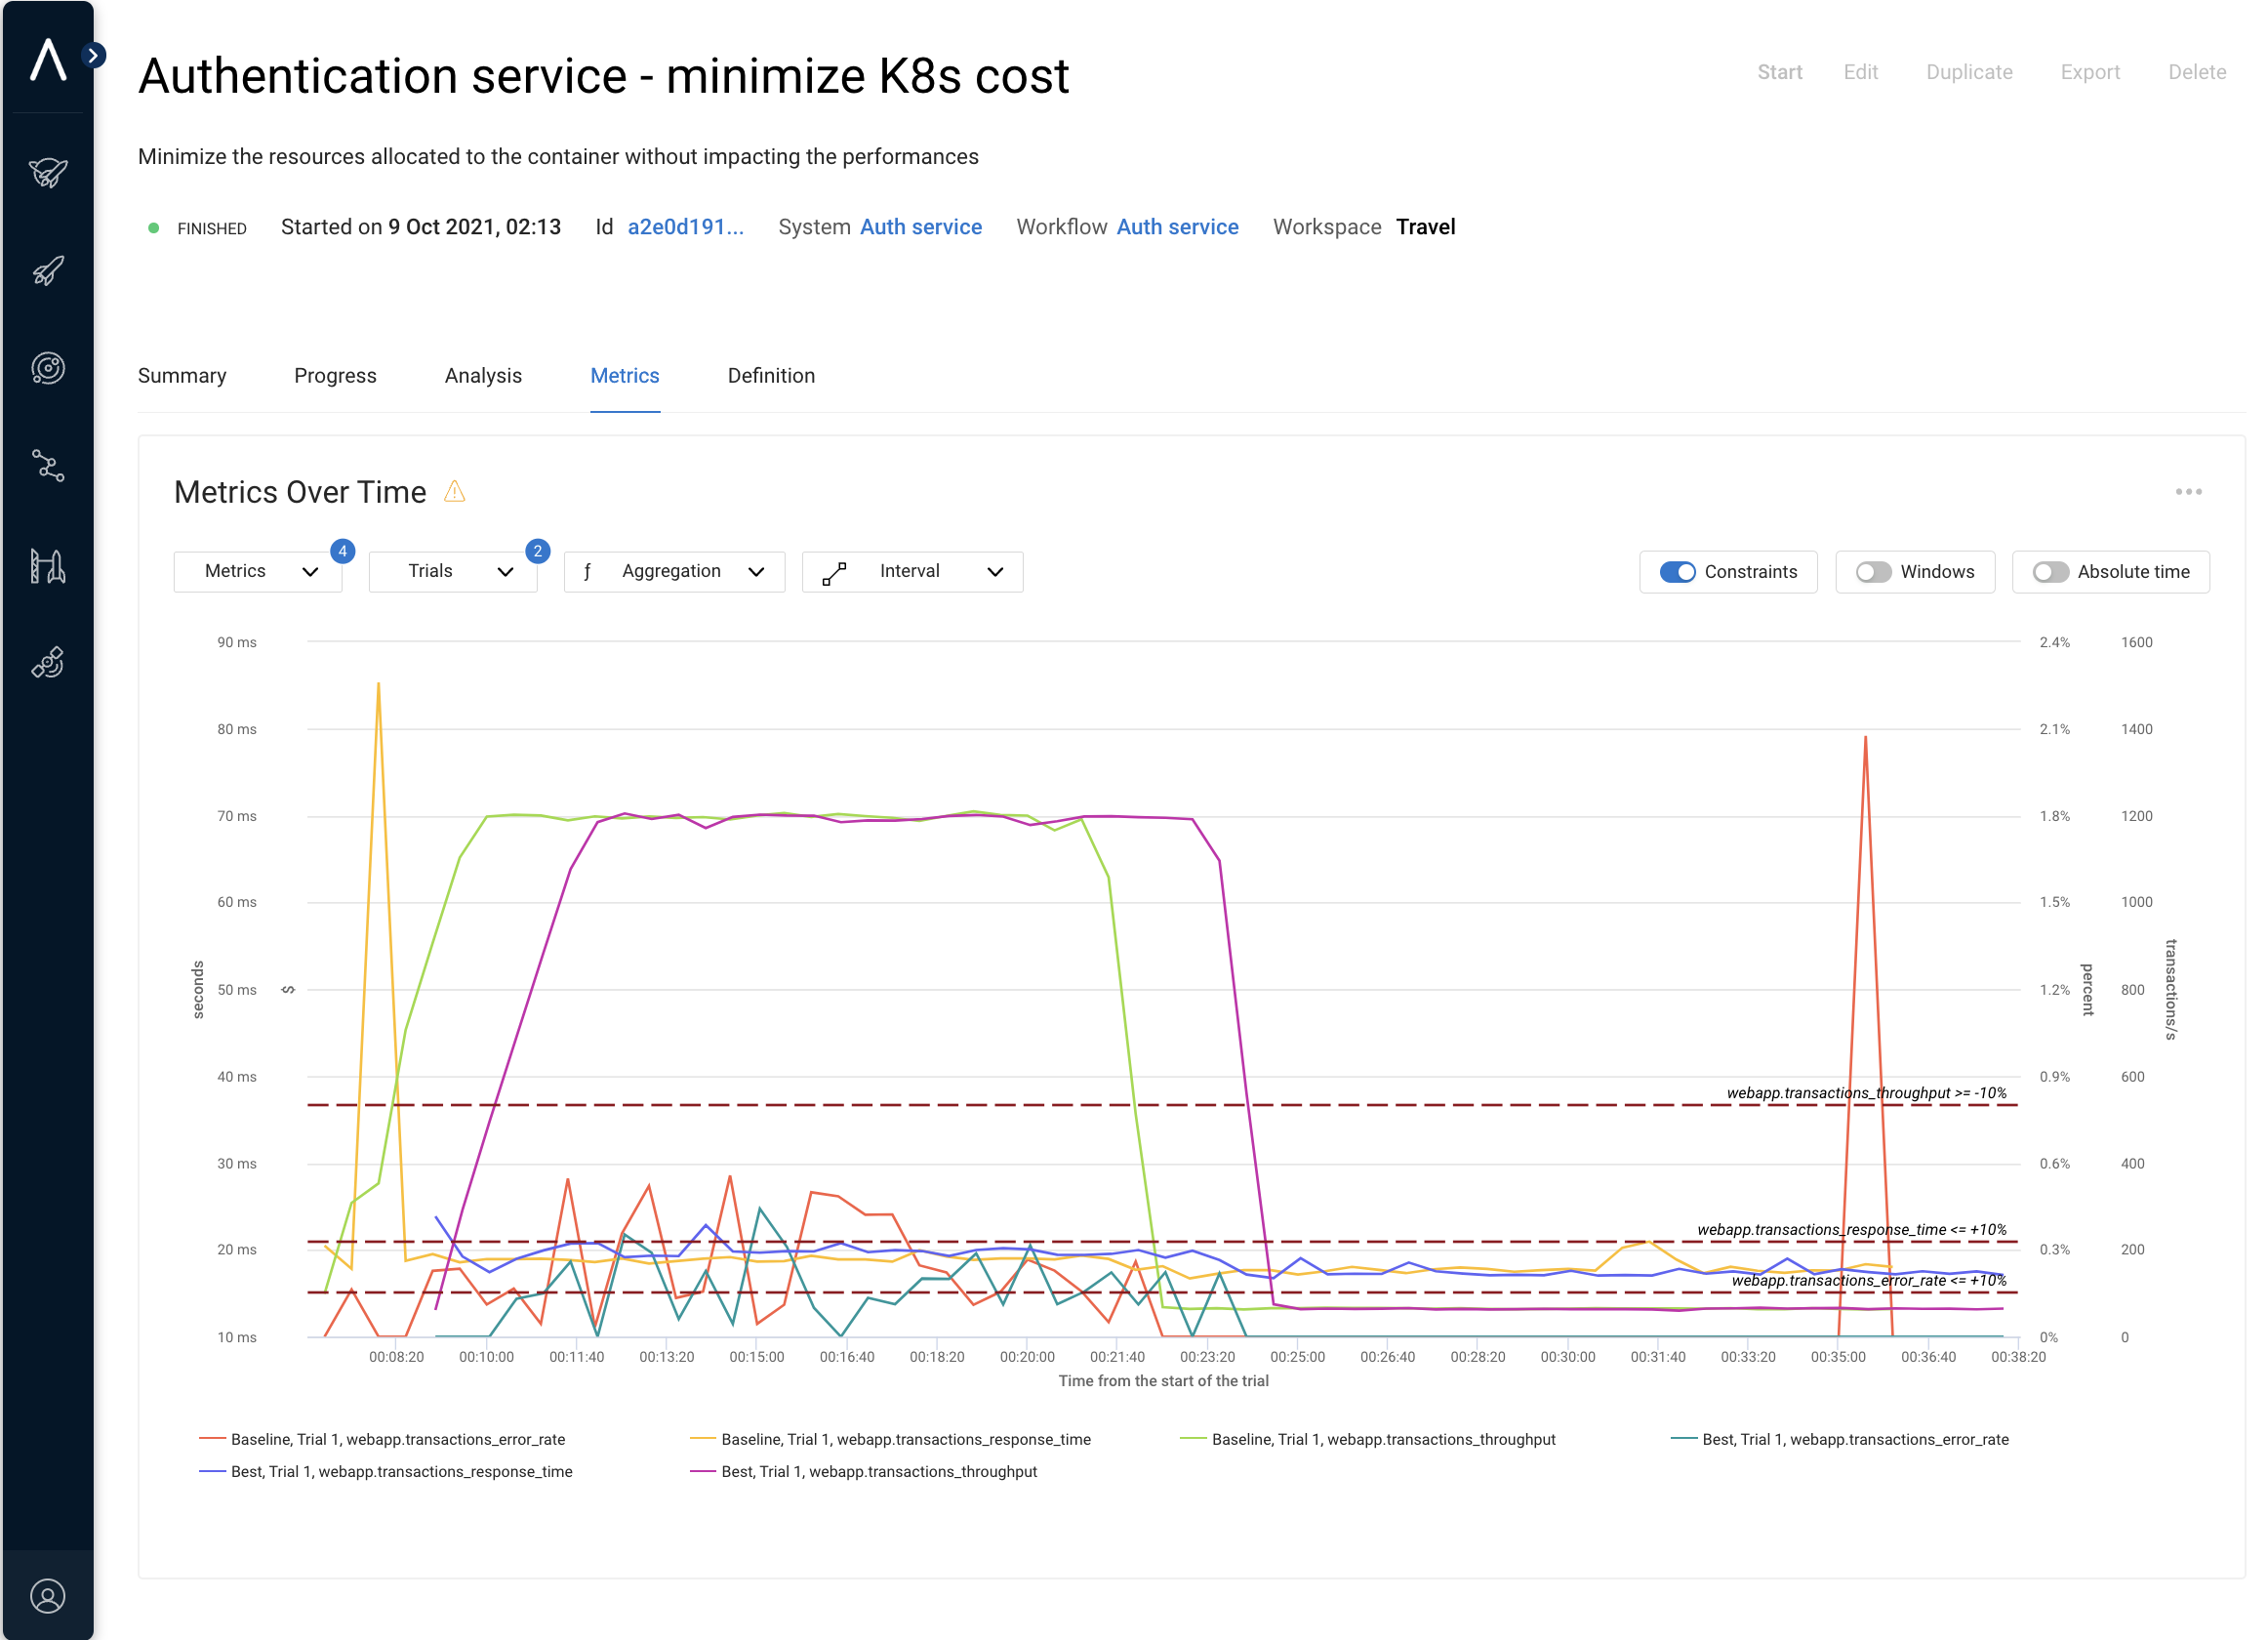Disable the Constraints toggle
This screenshot has height=1640, width=2268.
point(1677,572)
